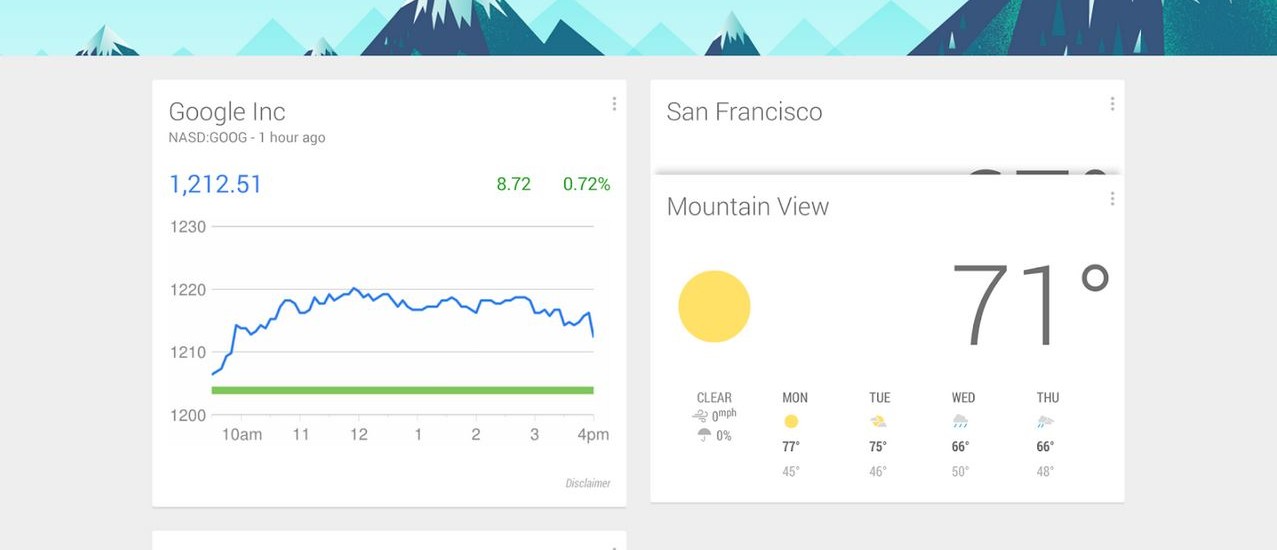The image size is (1277, 550).
Task: Select Tuesday's partly cloudy forecast icon
Action: pos(878,422)
